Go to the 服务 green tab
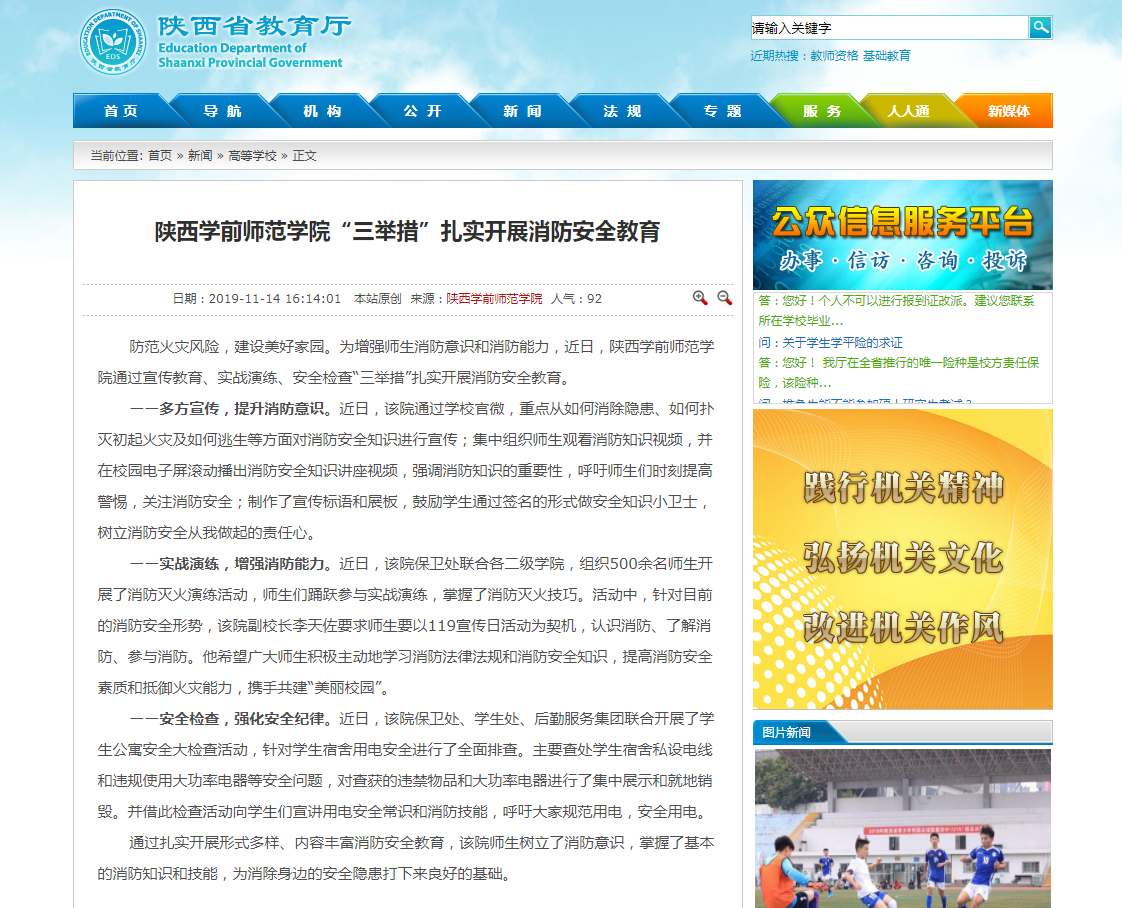This screenshot has height=908, width=1122. coord(821,111)
